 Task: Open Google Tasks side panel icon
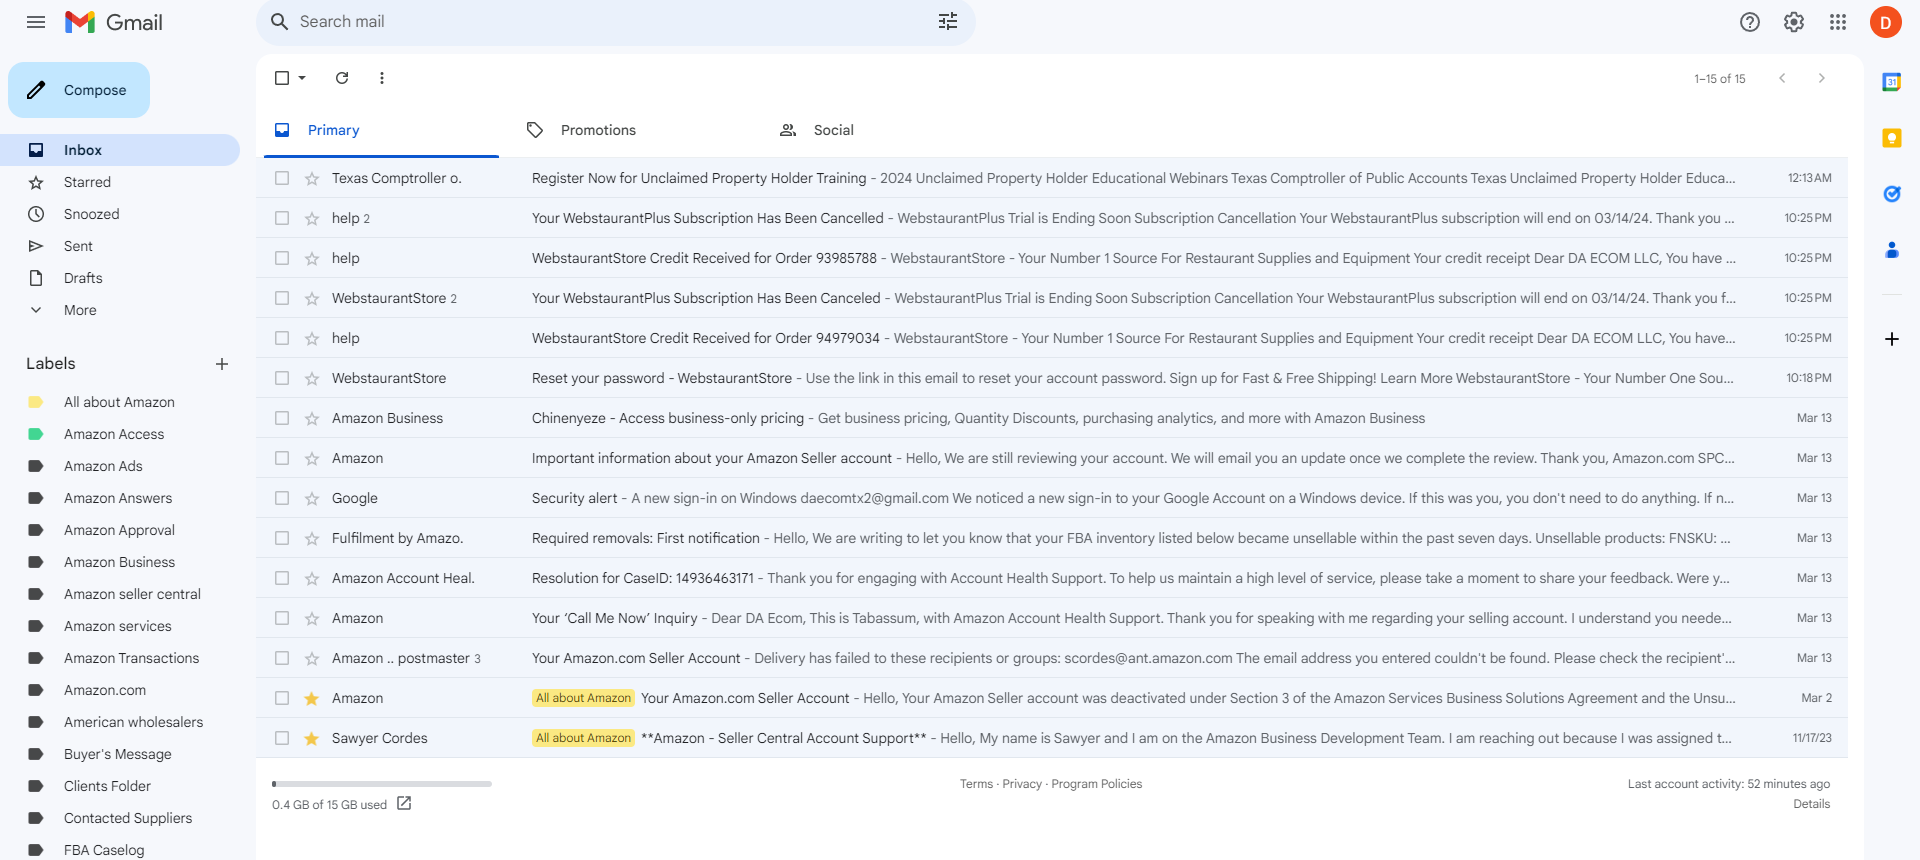1892,194
